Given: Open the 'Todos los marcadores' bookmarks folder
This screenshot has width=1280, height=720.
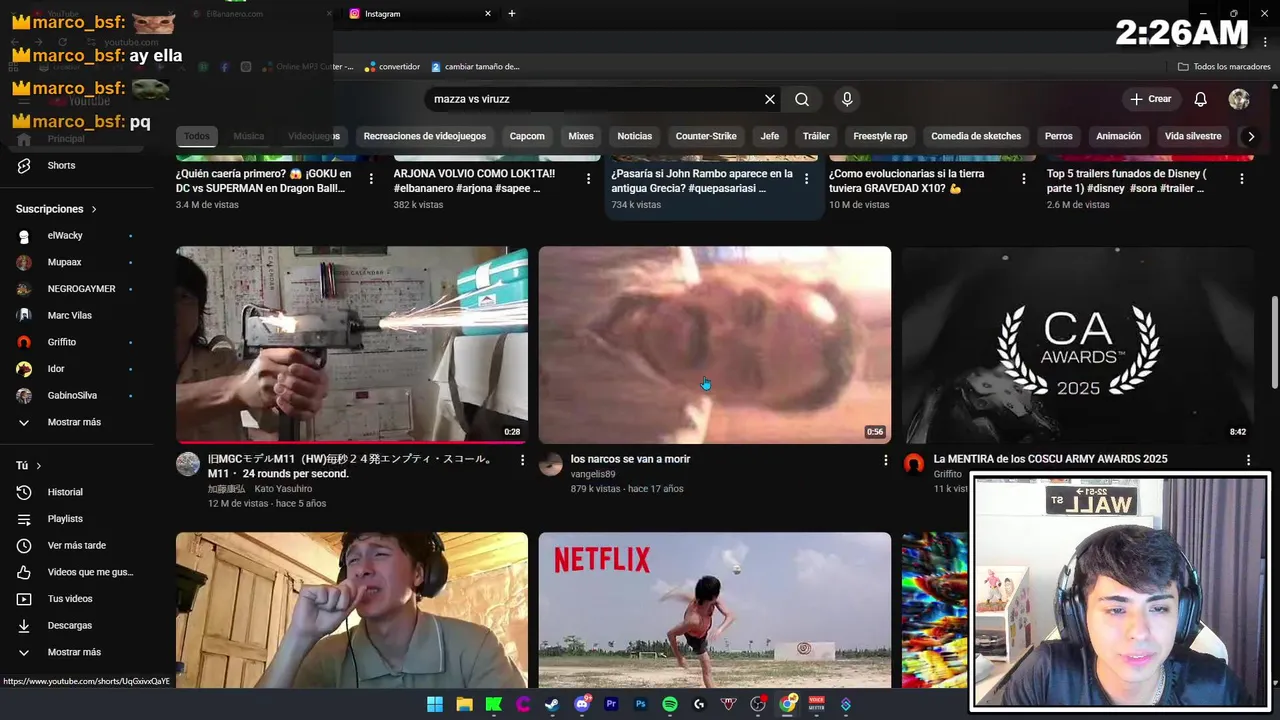Looking at the screenshot, I should [x=1224, y=67].
